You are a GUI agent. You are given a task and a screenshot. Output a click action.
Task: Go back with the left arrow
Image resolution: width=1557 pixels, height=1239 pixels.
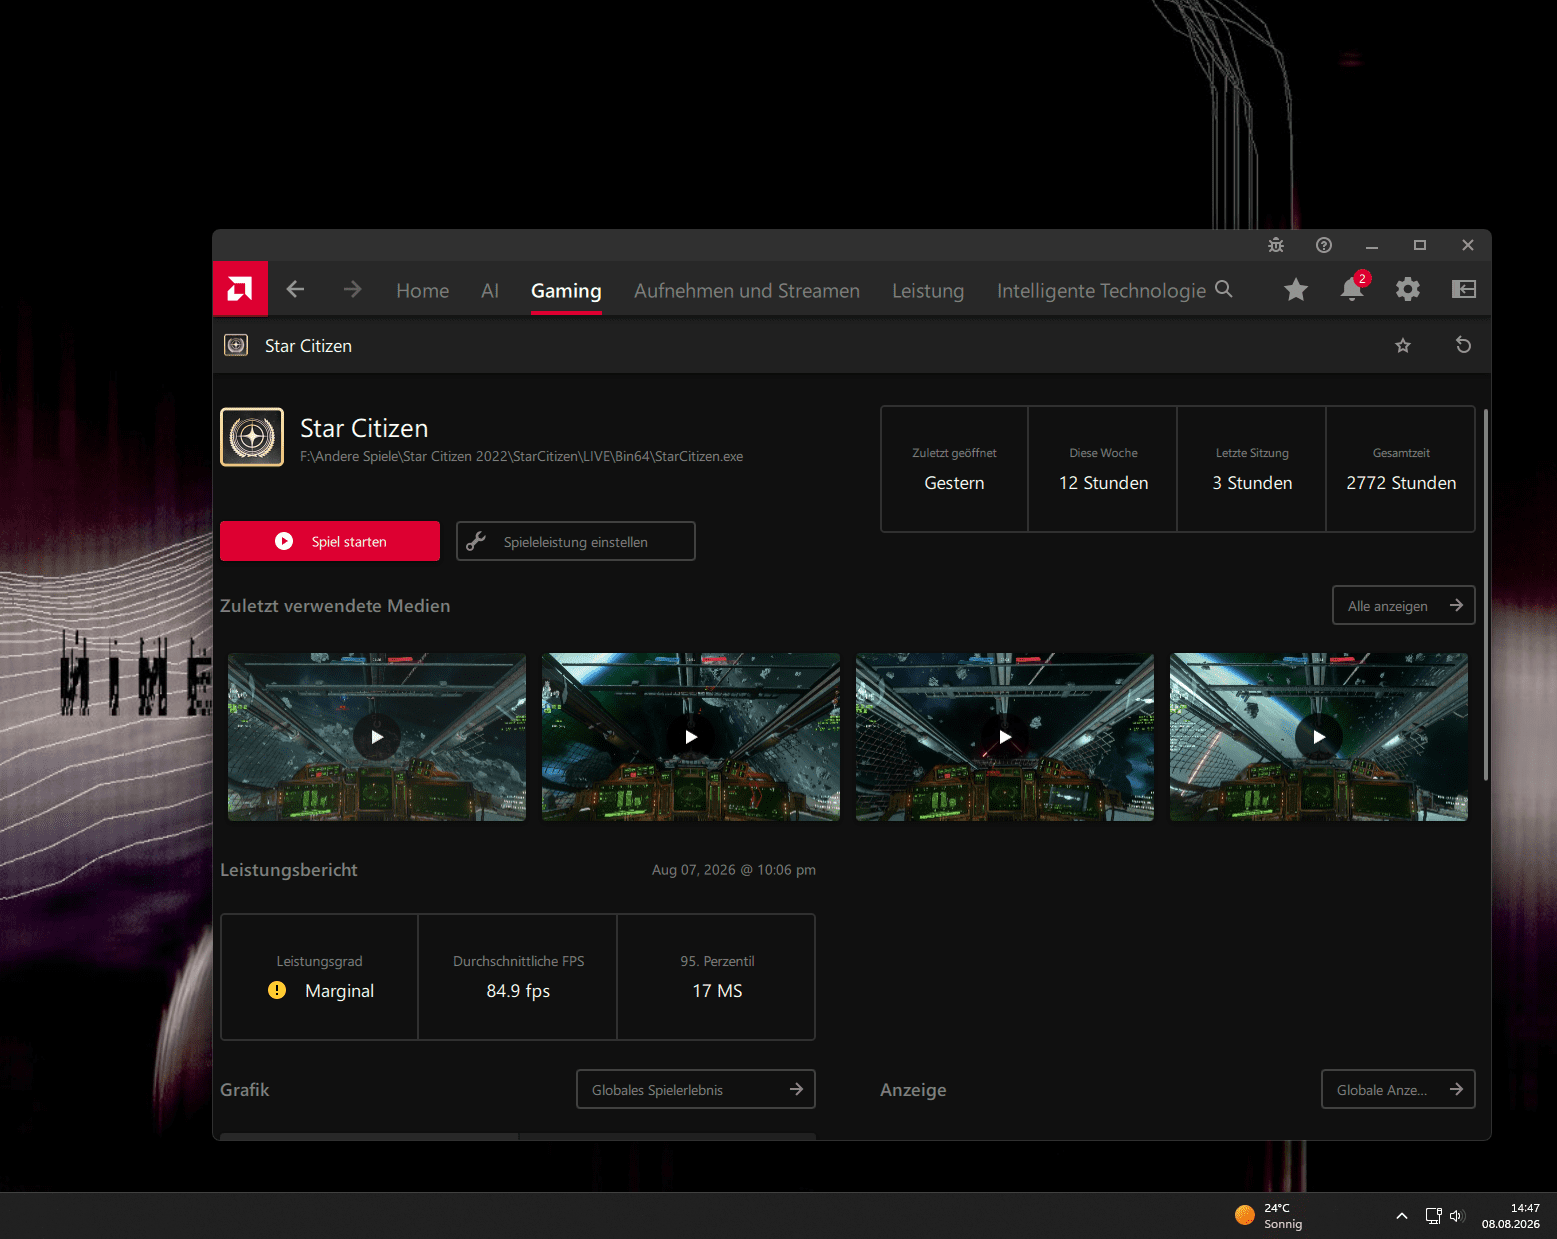coord(295,289)
